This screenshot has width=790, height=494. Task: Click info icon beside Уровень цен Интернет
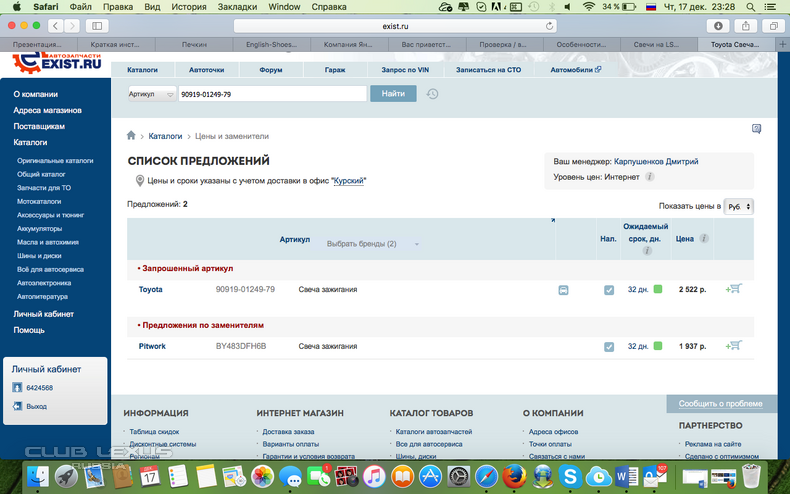[x=650, y=177]
